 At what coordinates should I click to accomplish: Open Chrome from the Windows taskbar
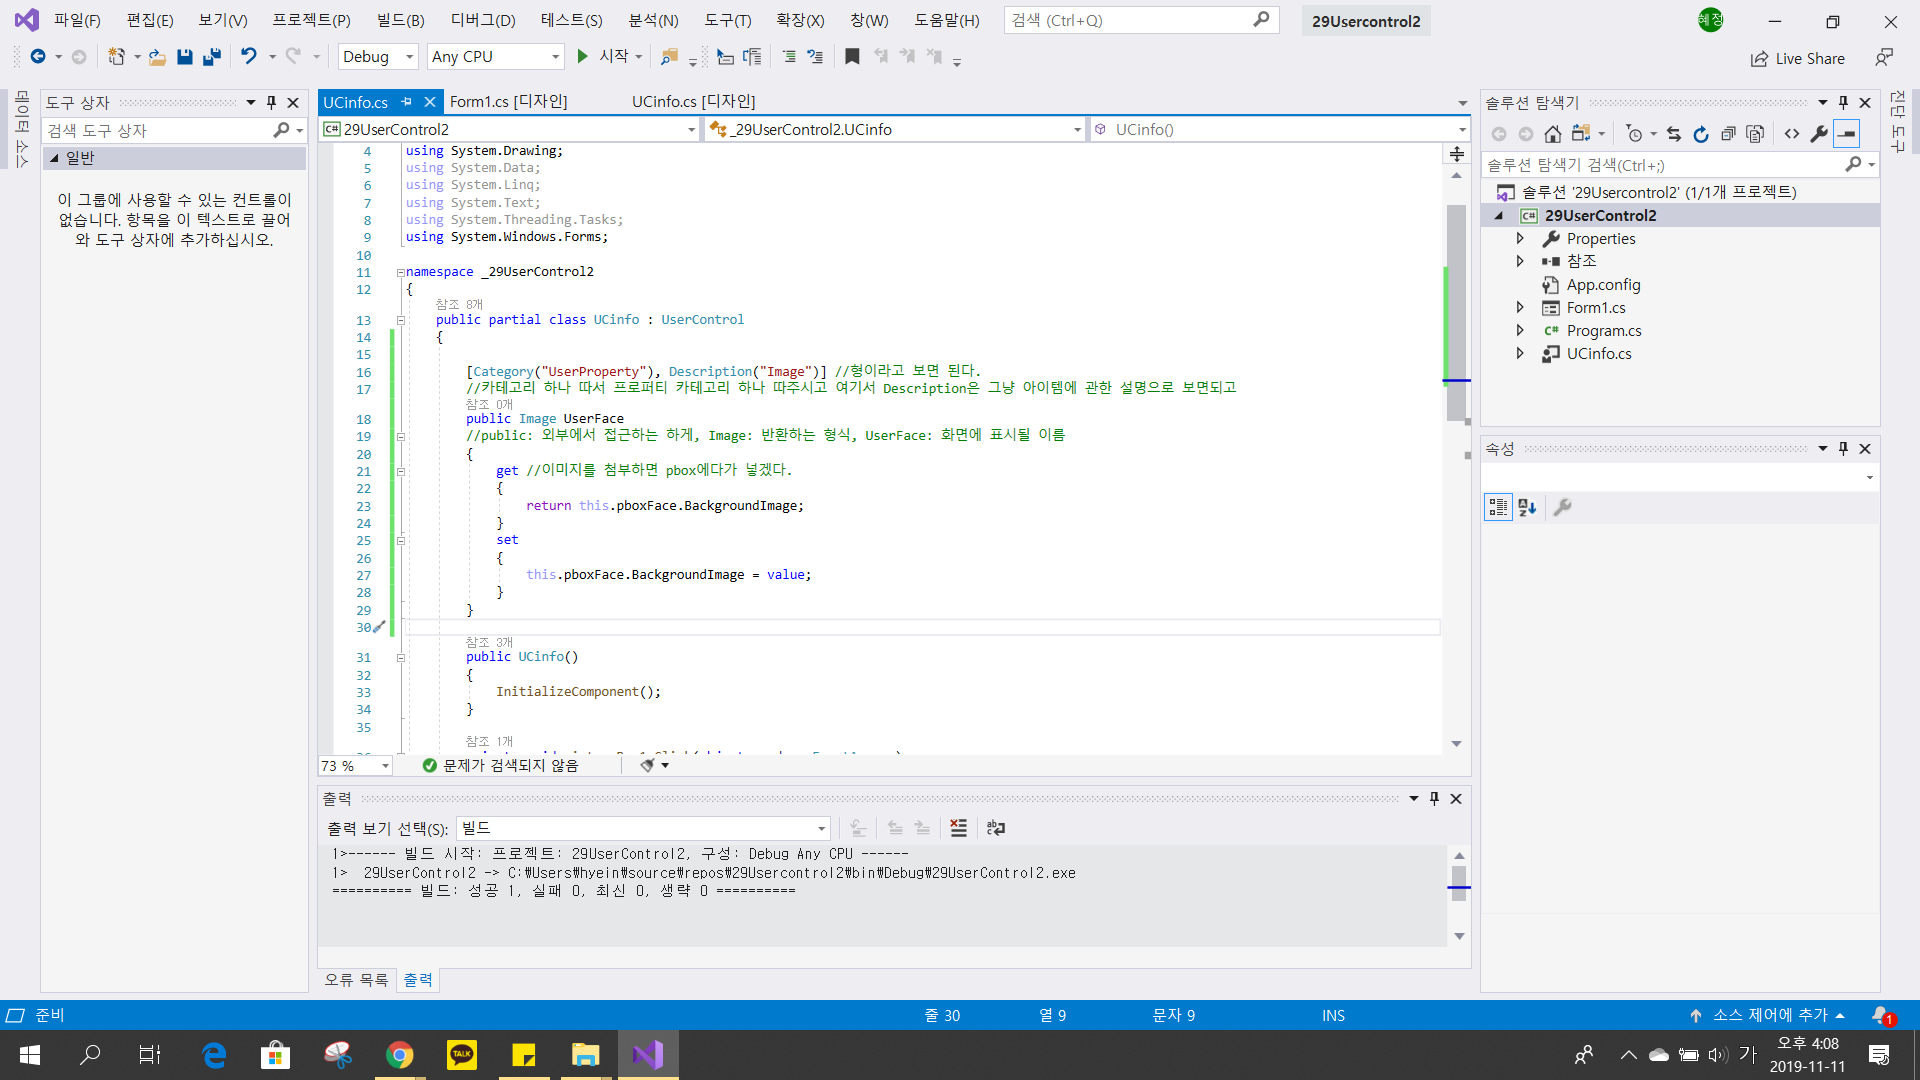[x=400, y=1055]
